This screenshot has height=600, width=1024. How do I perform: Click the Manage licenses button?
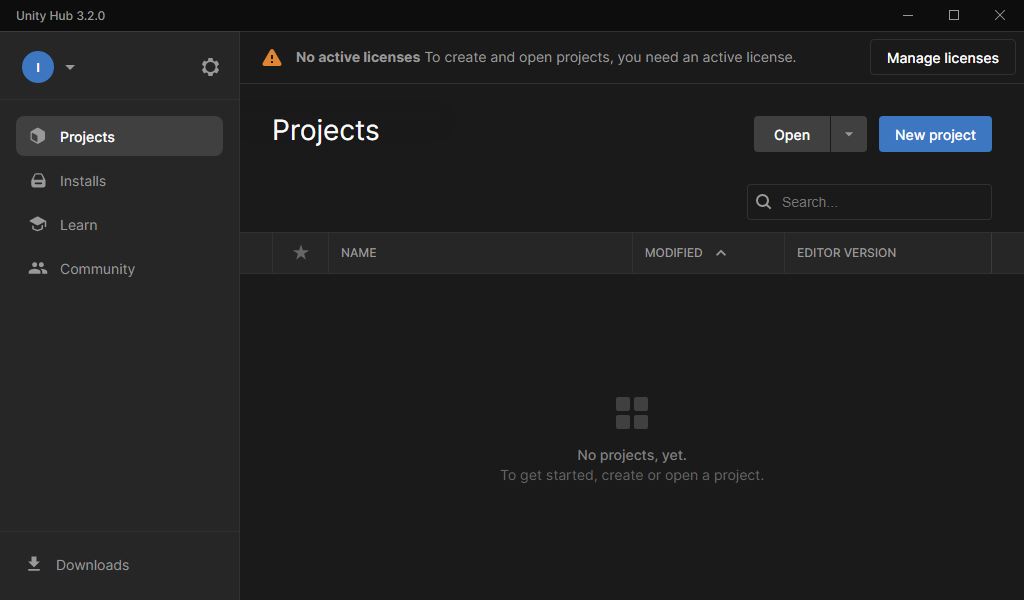(942, 57)
